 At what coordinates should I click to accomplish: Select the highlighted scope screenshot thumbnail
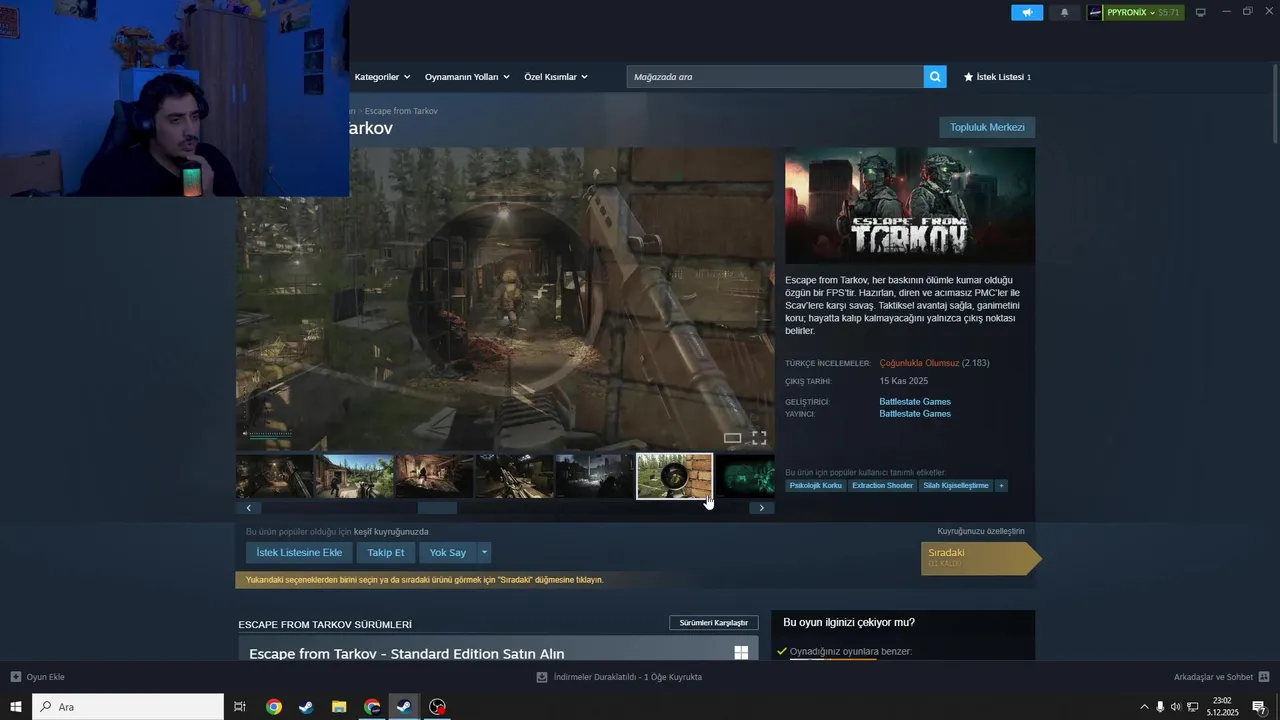point(675,476)
